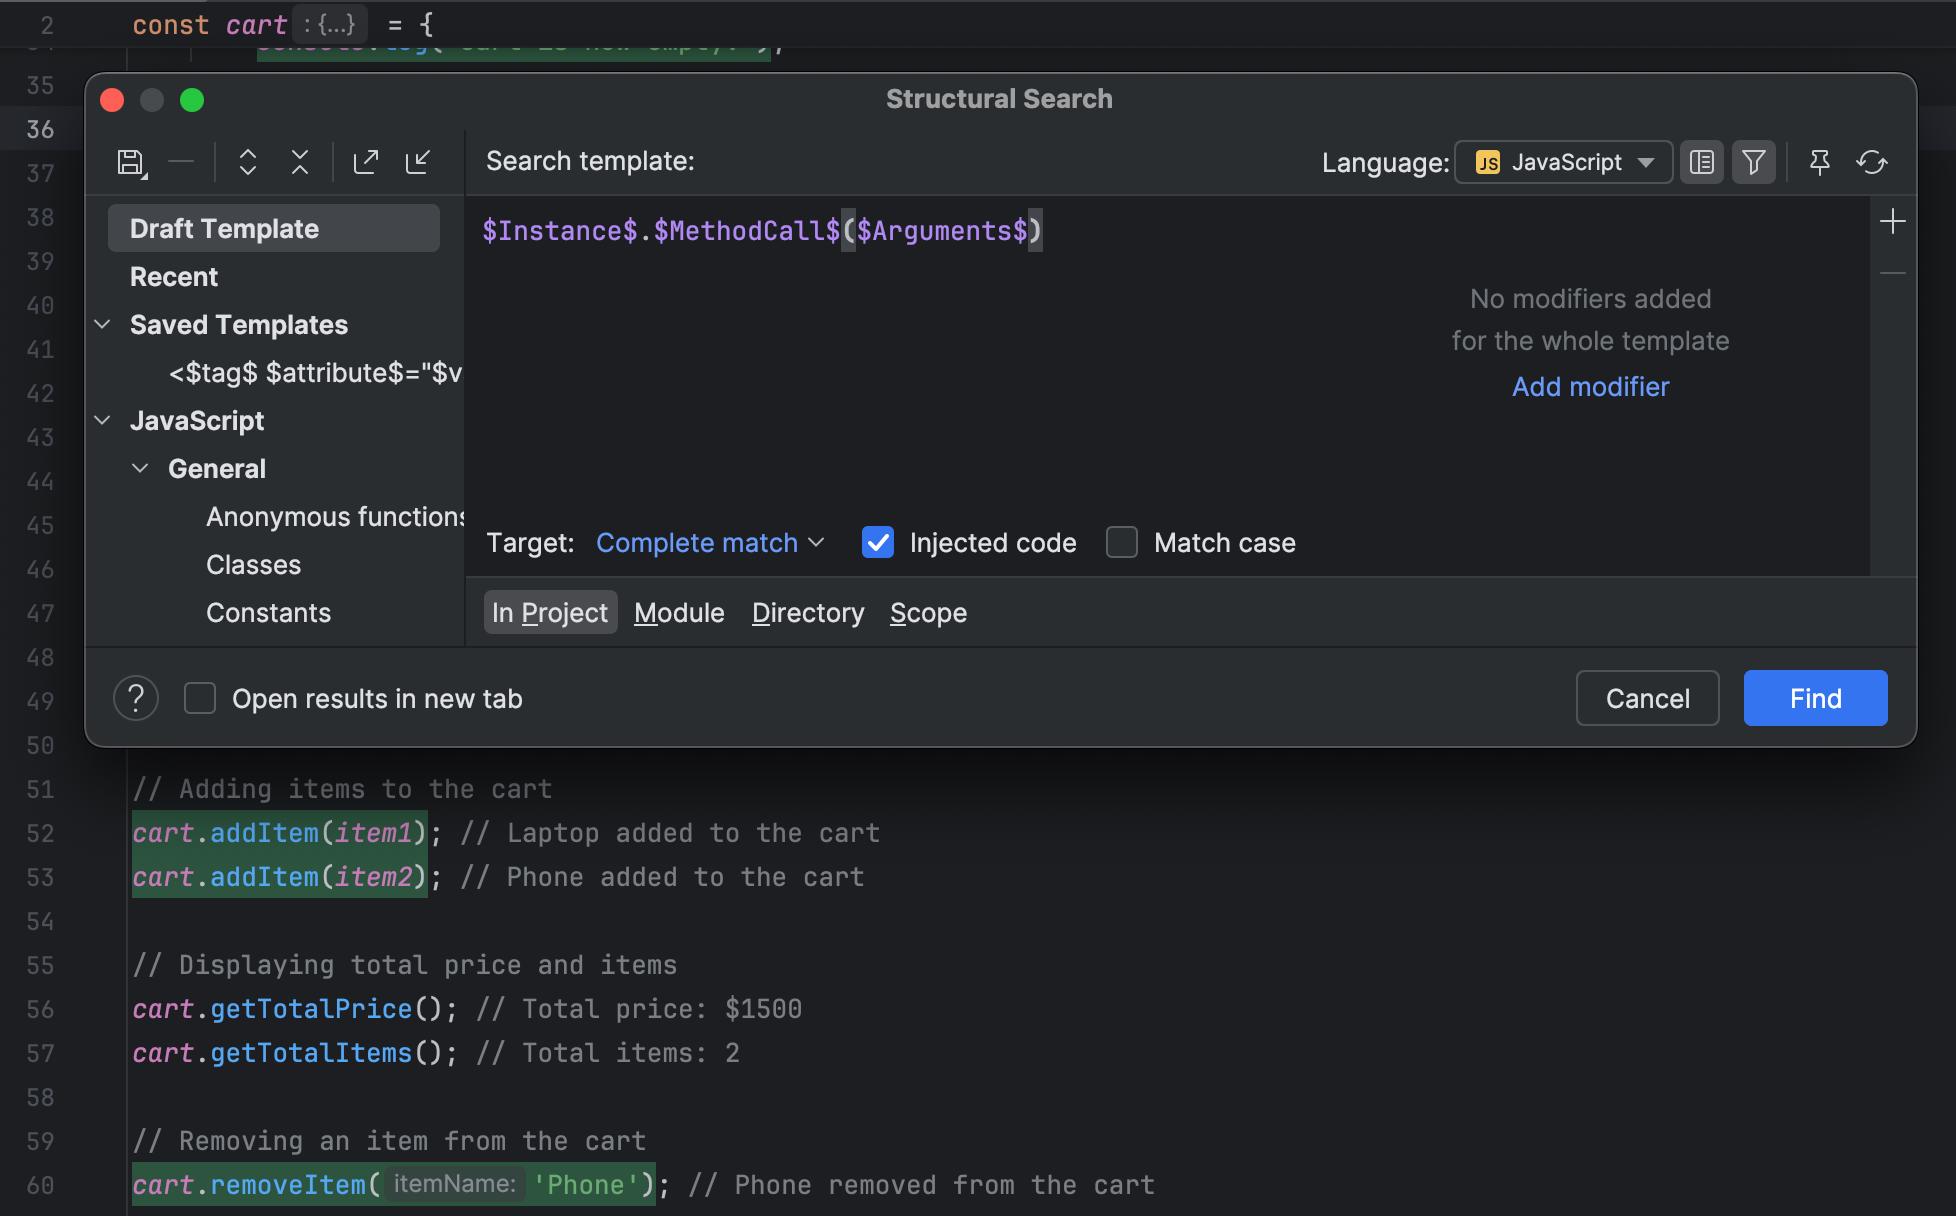Export the template to clipboard
This screenshot has width=1956, height=1216.
point(367,162)
